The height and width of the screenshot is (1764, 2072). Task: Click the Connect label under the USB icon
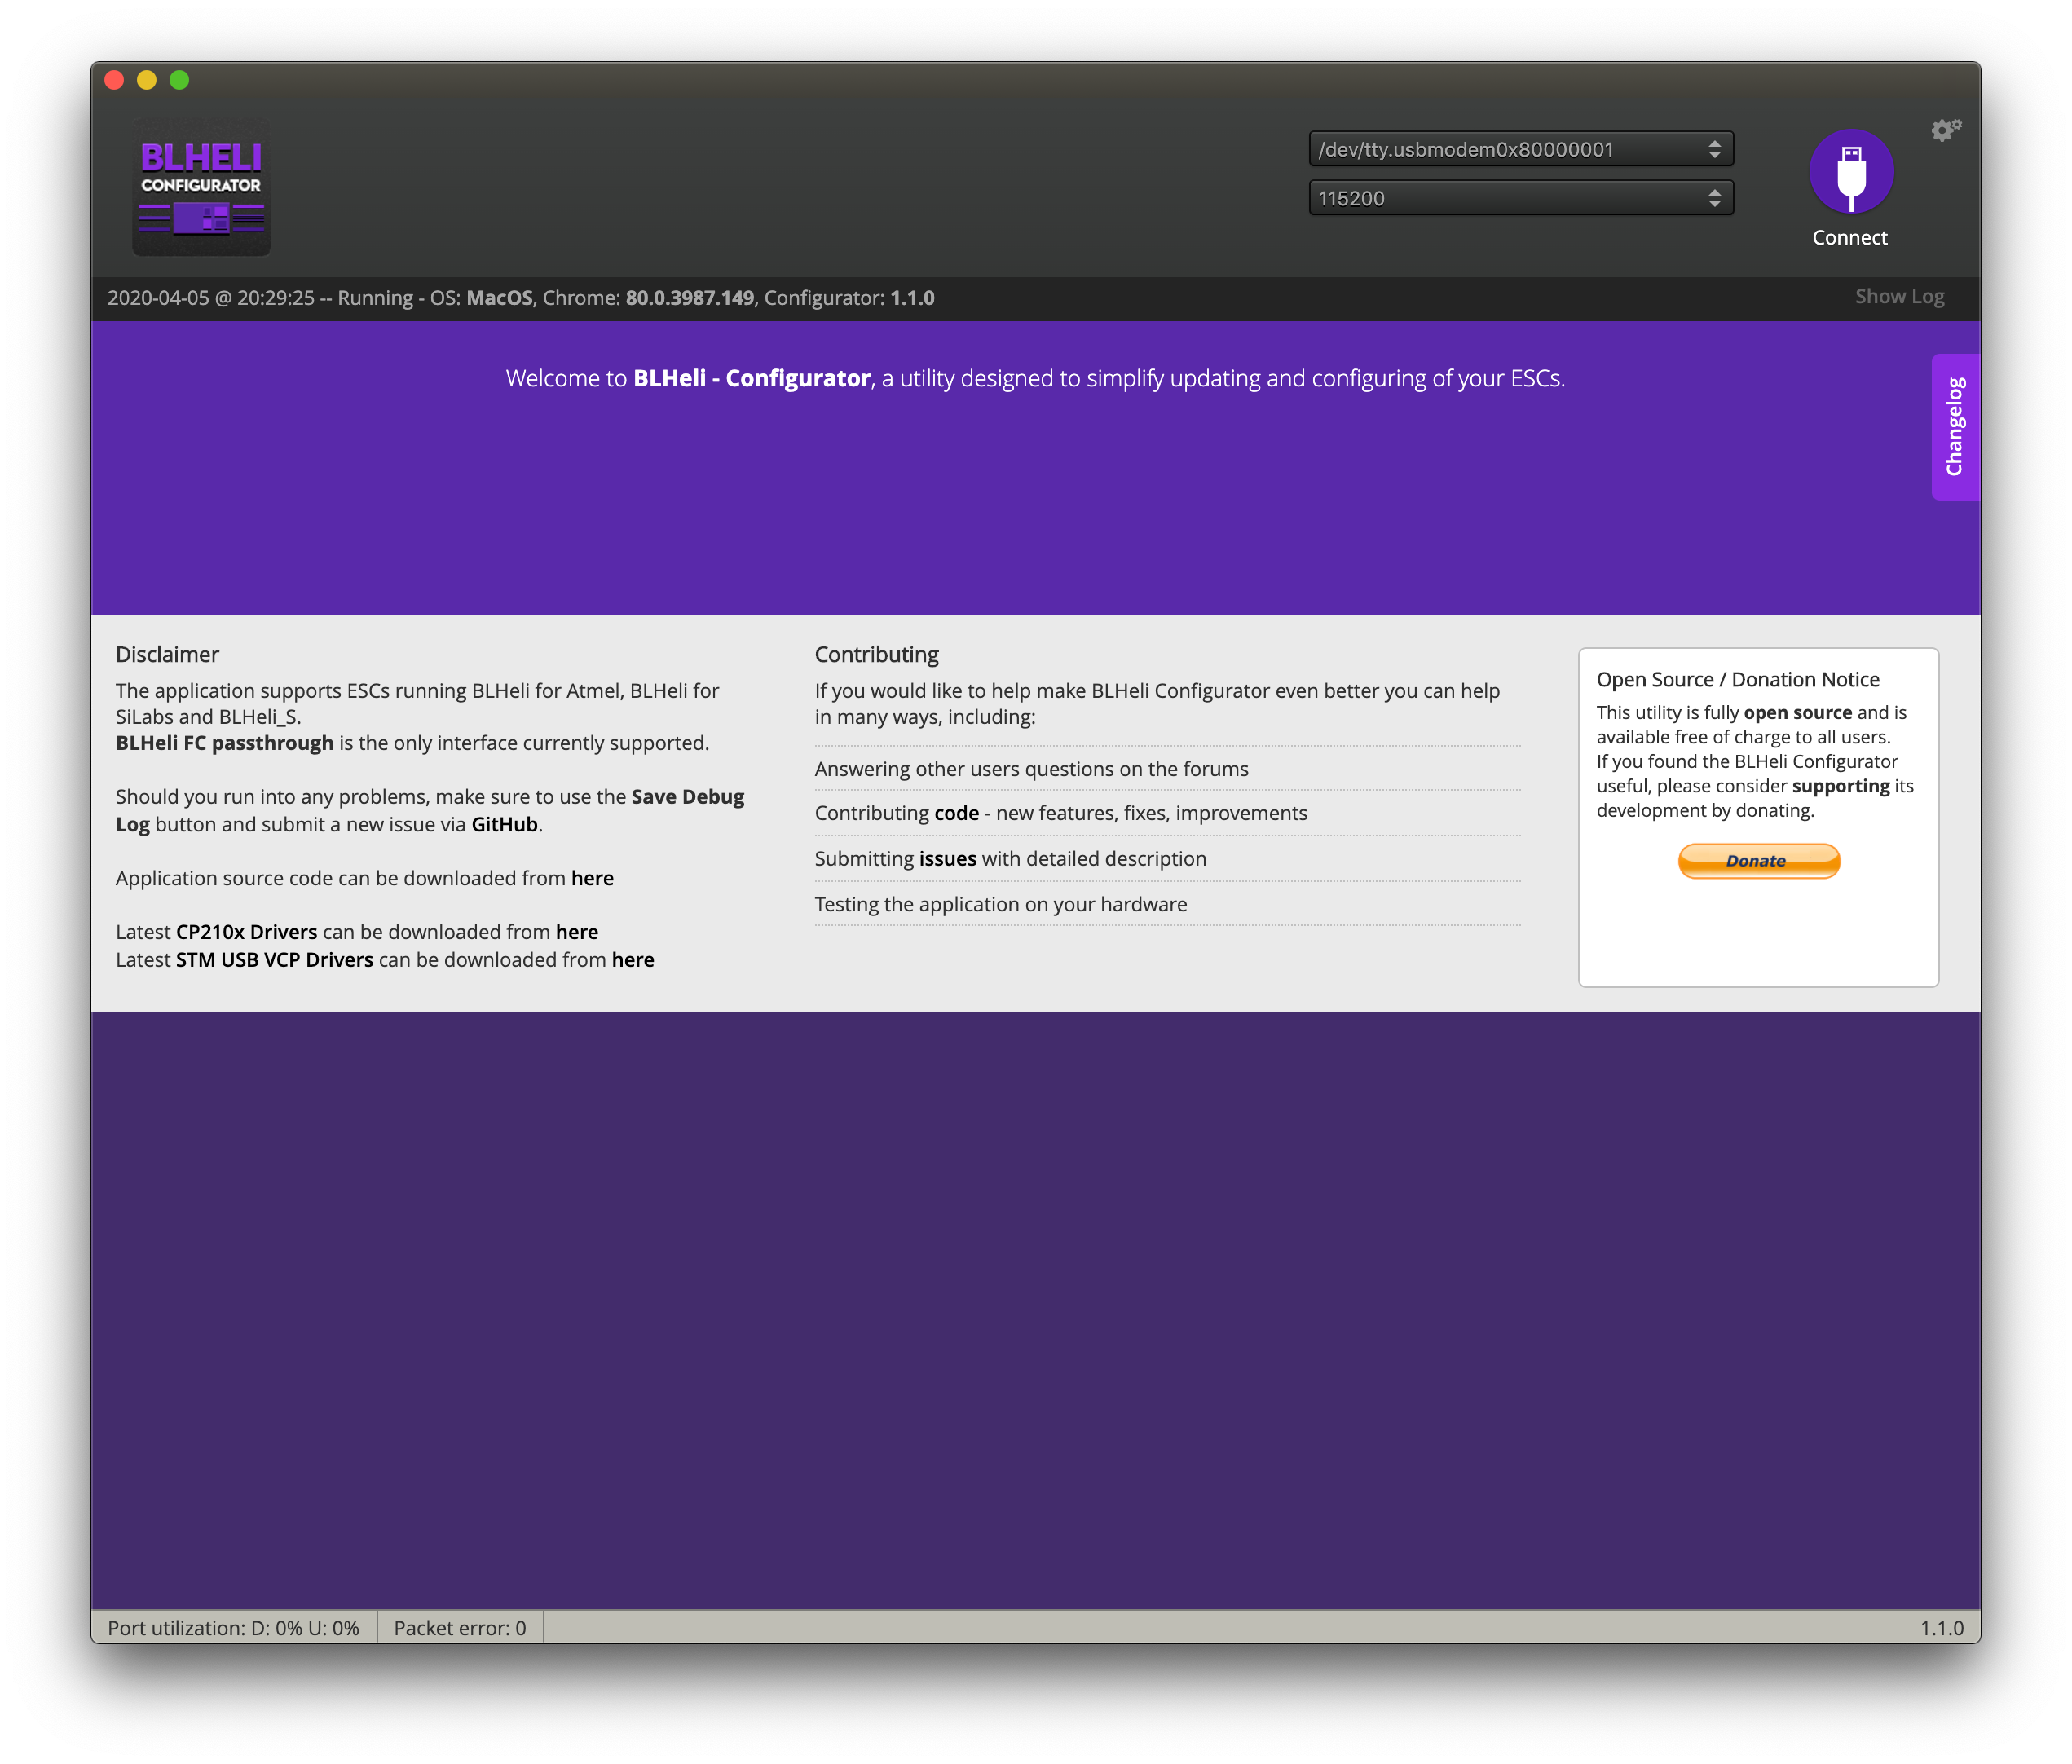1850,238
